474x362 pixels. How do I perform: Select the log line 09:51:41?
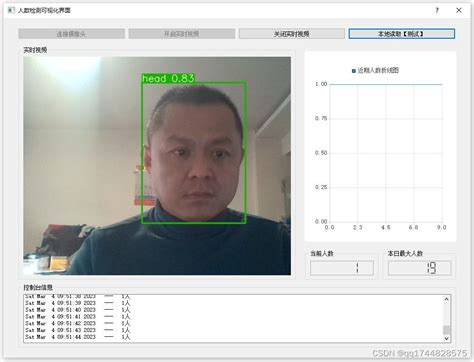click(x=77, y=317)
